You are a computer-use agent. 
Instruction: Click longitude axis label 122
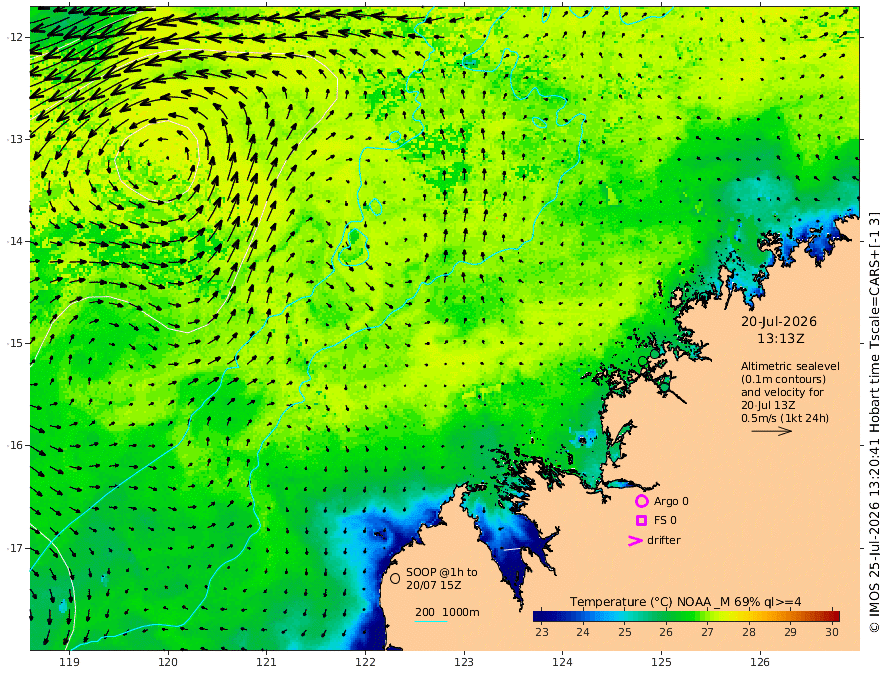coord(365,663)
